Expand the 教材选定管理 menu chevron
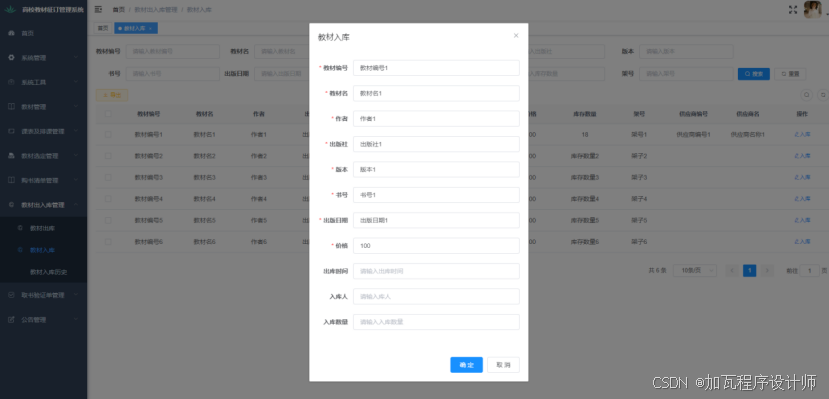 click(x=76, y=155)
